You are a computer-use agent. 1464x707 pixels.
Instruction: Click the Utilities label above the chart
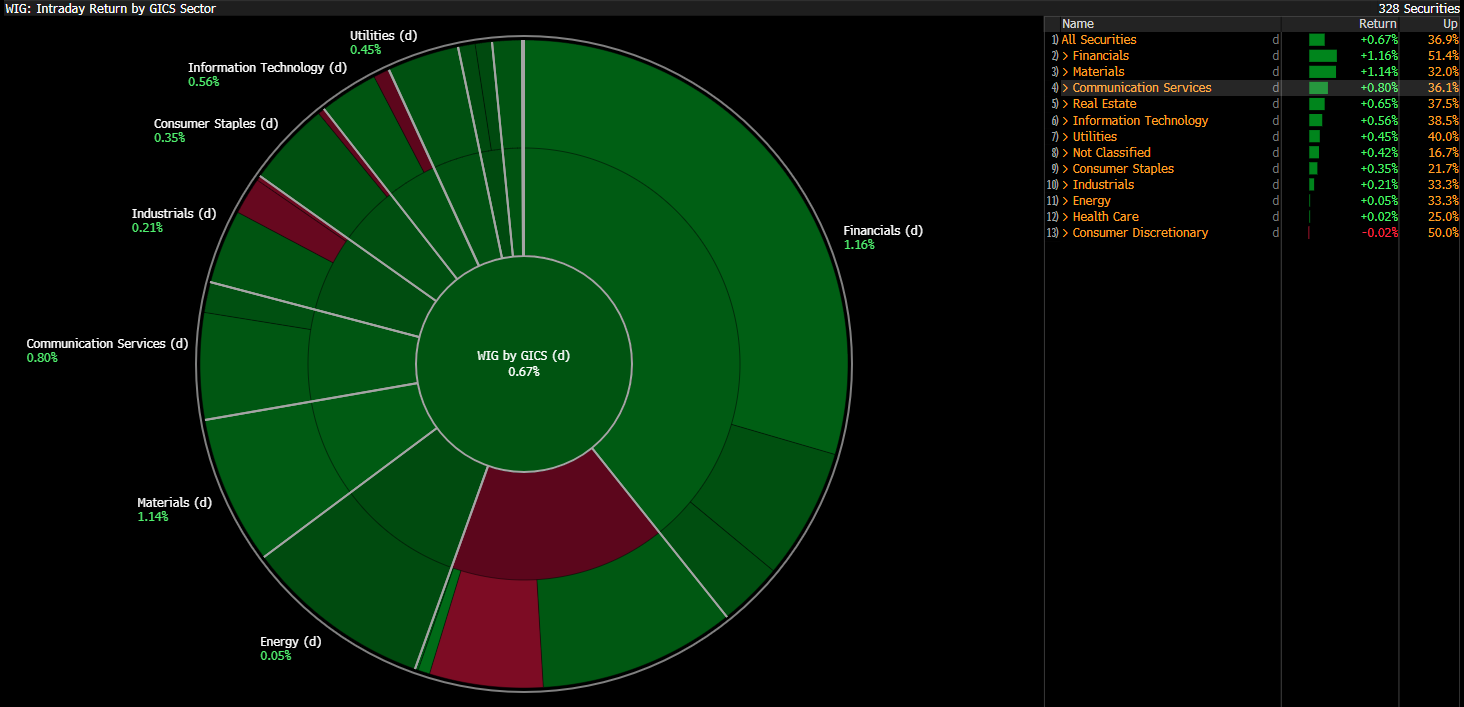click(x=383, y=36)
